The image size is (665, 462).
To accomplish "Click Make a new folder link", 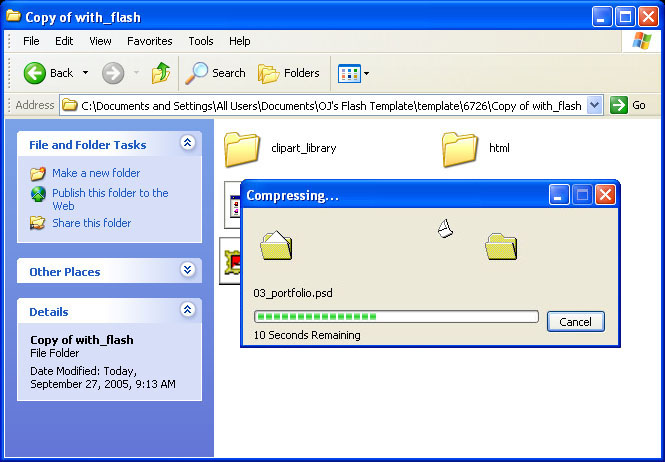I will (x=96, y=173).
